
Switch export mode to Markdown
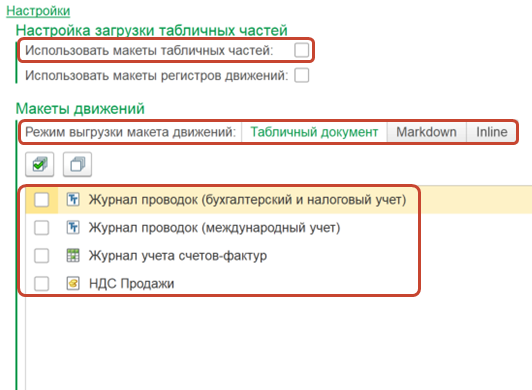tap(426, 132)
